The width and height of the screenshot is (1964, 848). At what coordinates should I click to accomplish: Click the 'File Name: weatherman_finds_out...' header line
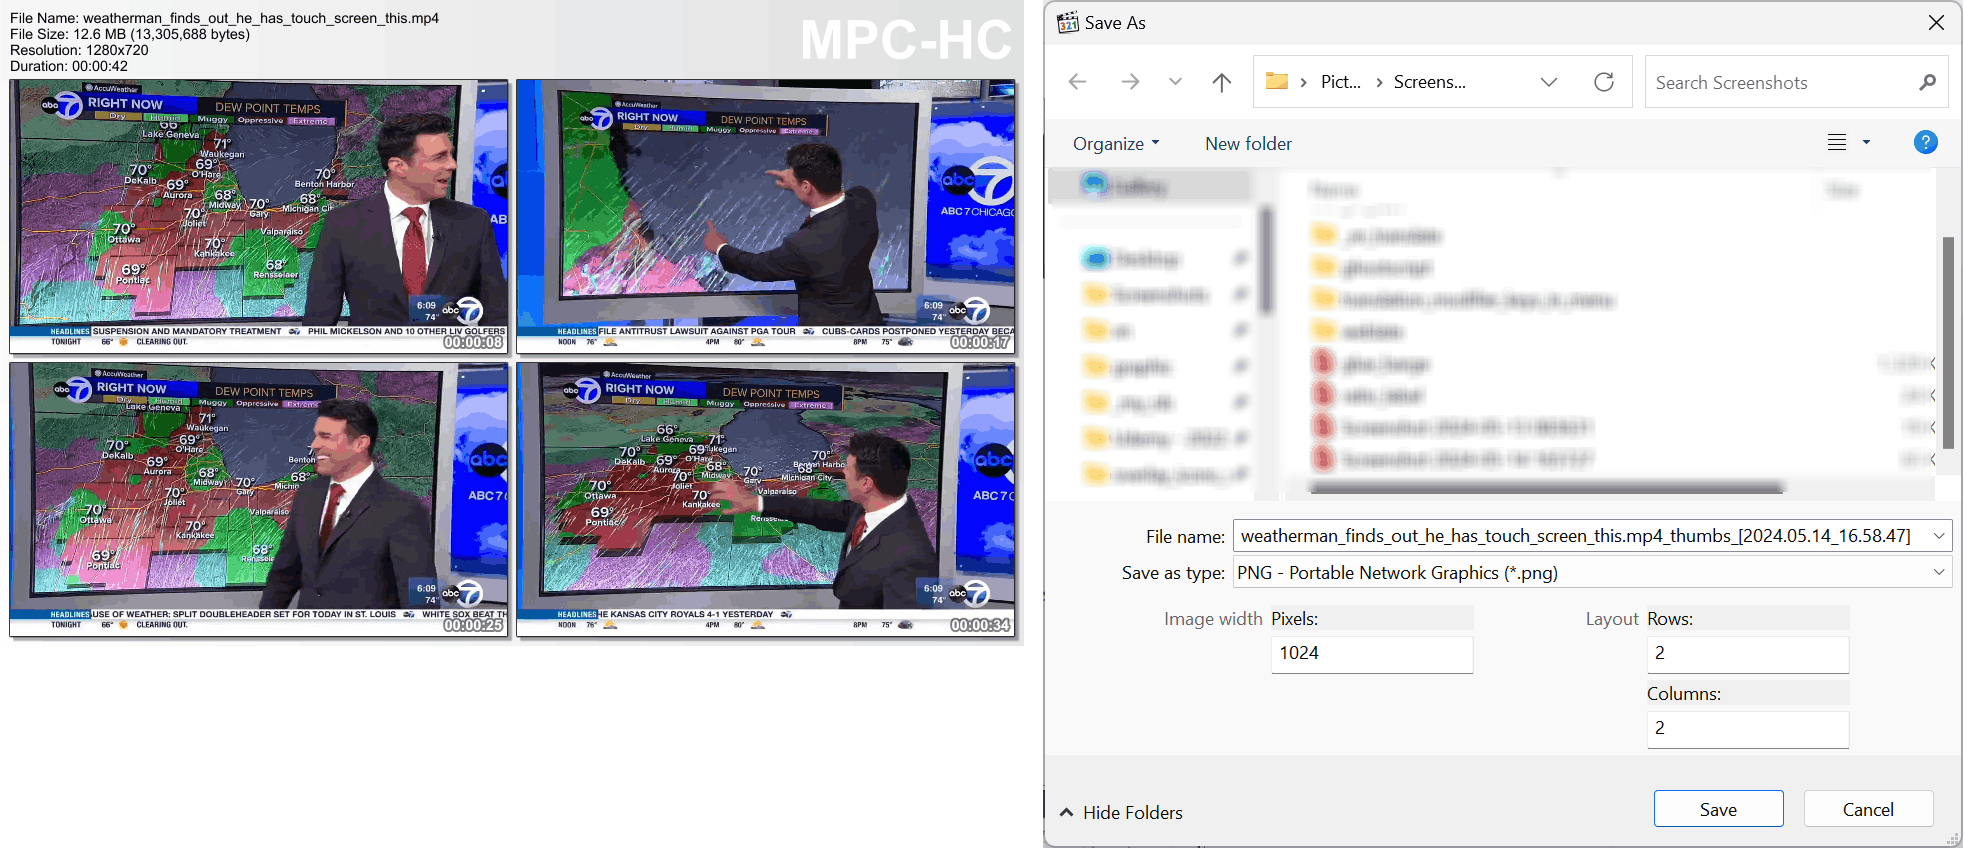tap(224, 18)
